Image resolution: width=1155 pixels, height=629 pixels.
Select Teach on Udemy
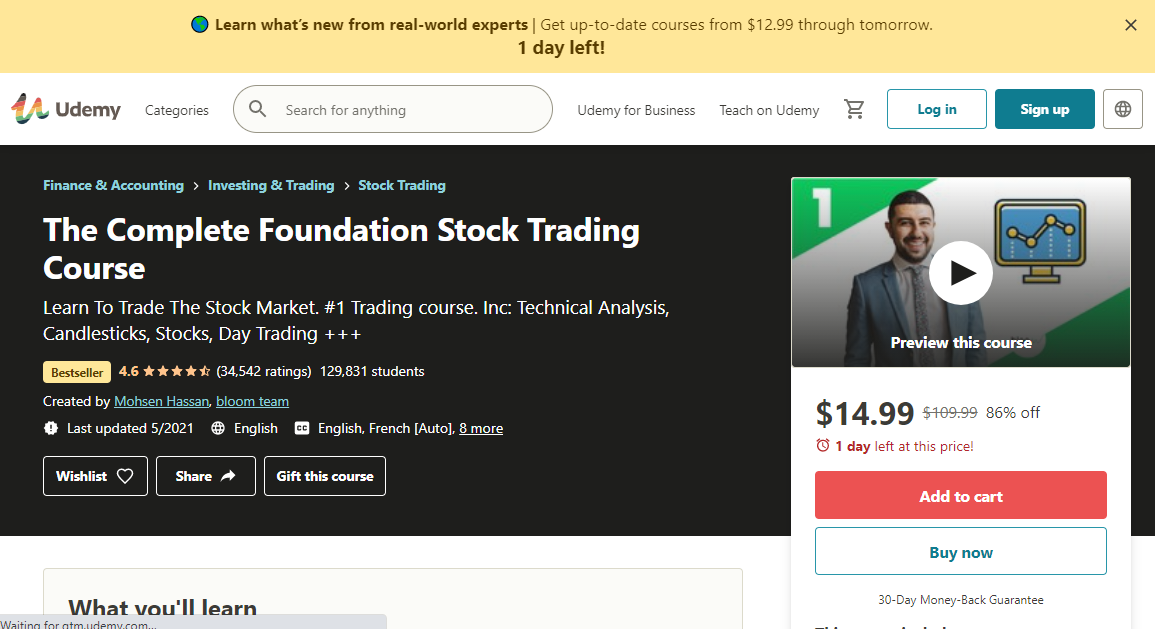tap(768, 110)
